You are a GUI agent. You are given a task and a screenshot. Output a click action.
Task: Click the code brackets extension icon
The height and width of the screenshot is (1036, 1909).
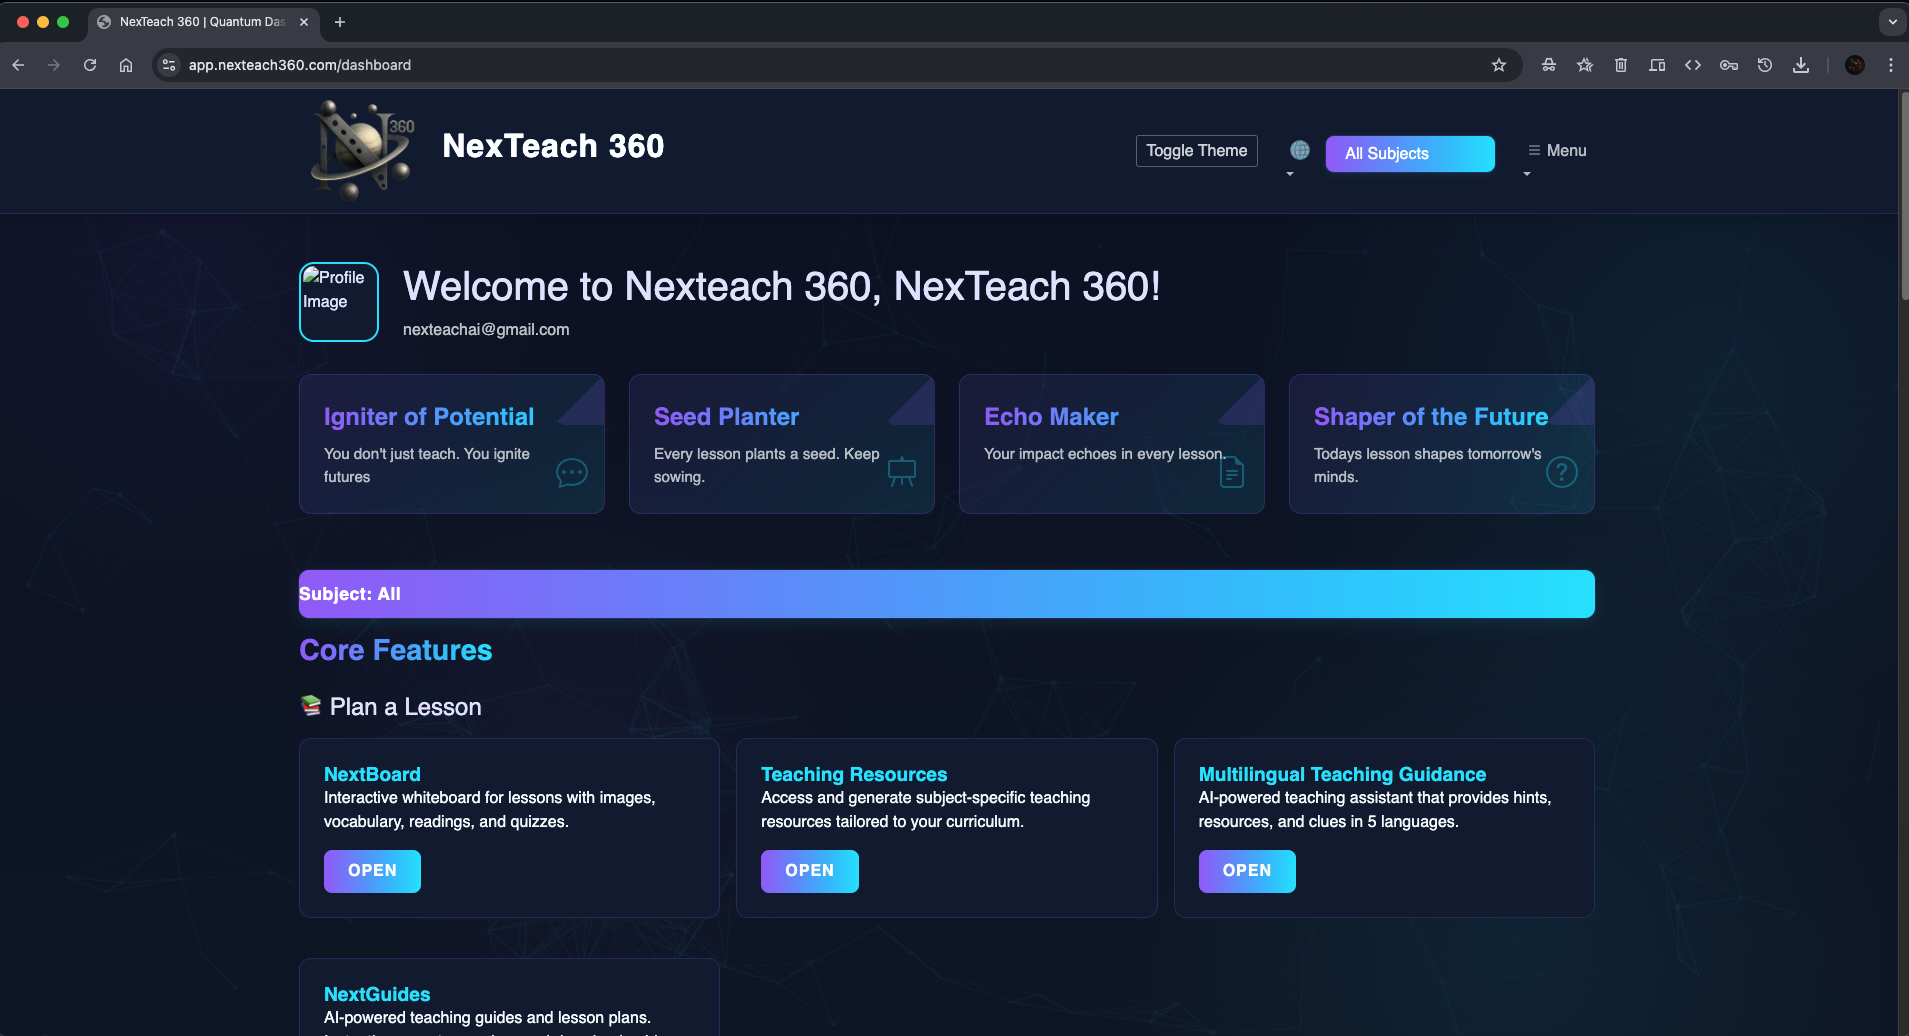click(1693, 65)
